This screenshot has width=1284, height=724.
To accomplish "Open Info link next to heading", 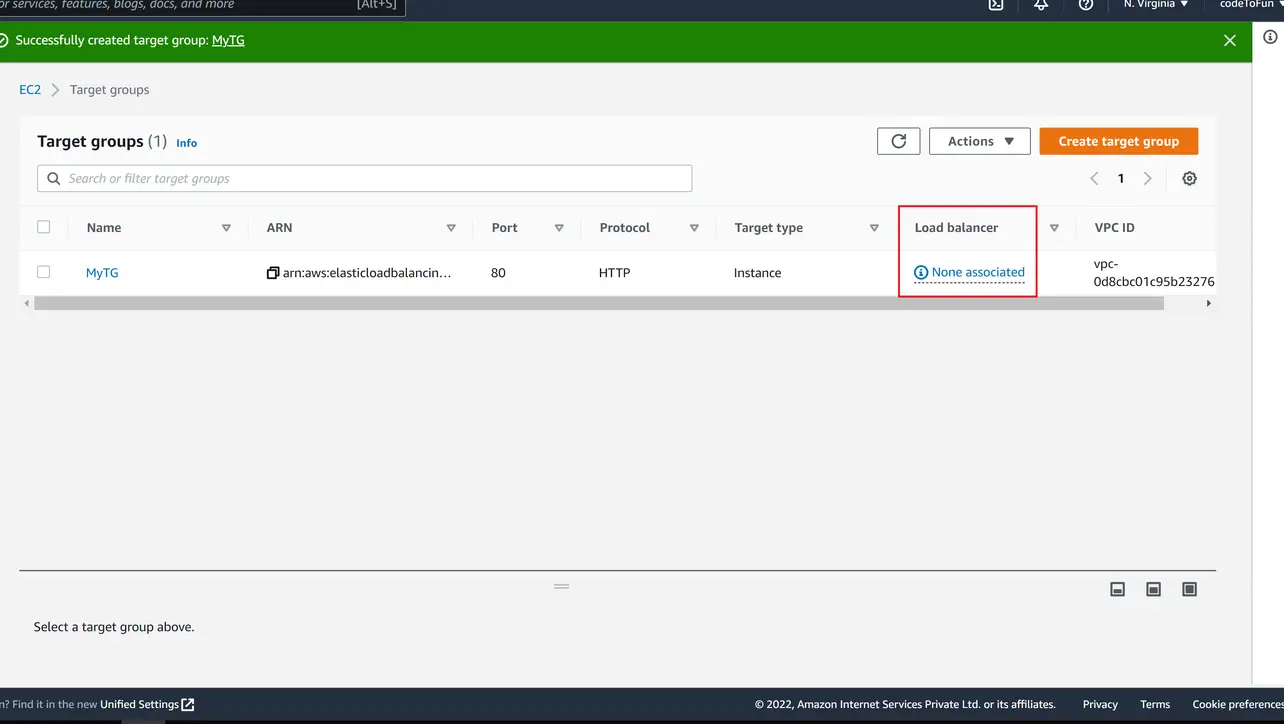I will point(187,143).
